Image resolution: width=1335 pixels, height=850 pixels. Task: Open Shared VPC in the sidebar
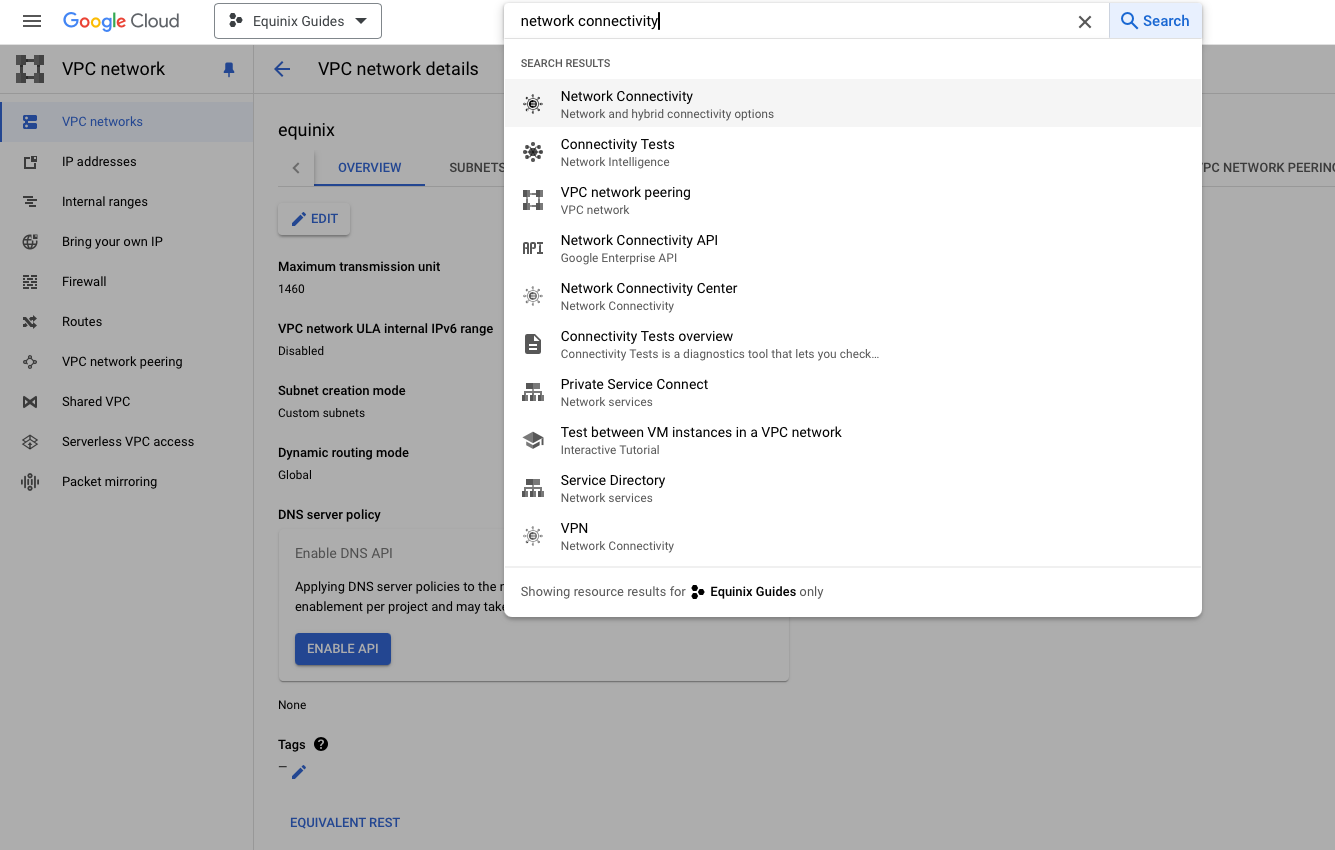point(126,401)
